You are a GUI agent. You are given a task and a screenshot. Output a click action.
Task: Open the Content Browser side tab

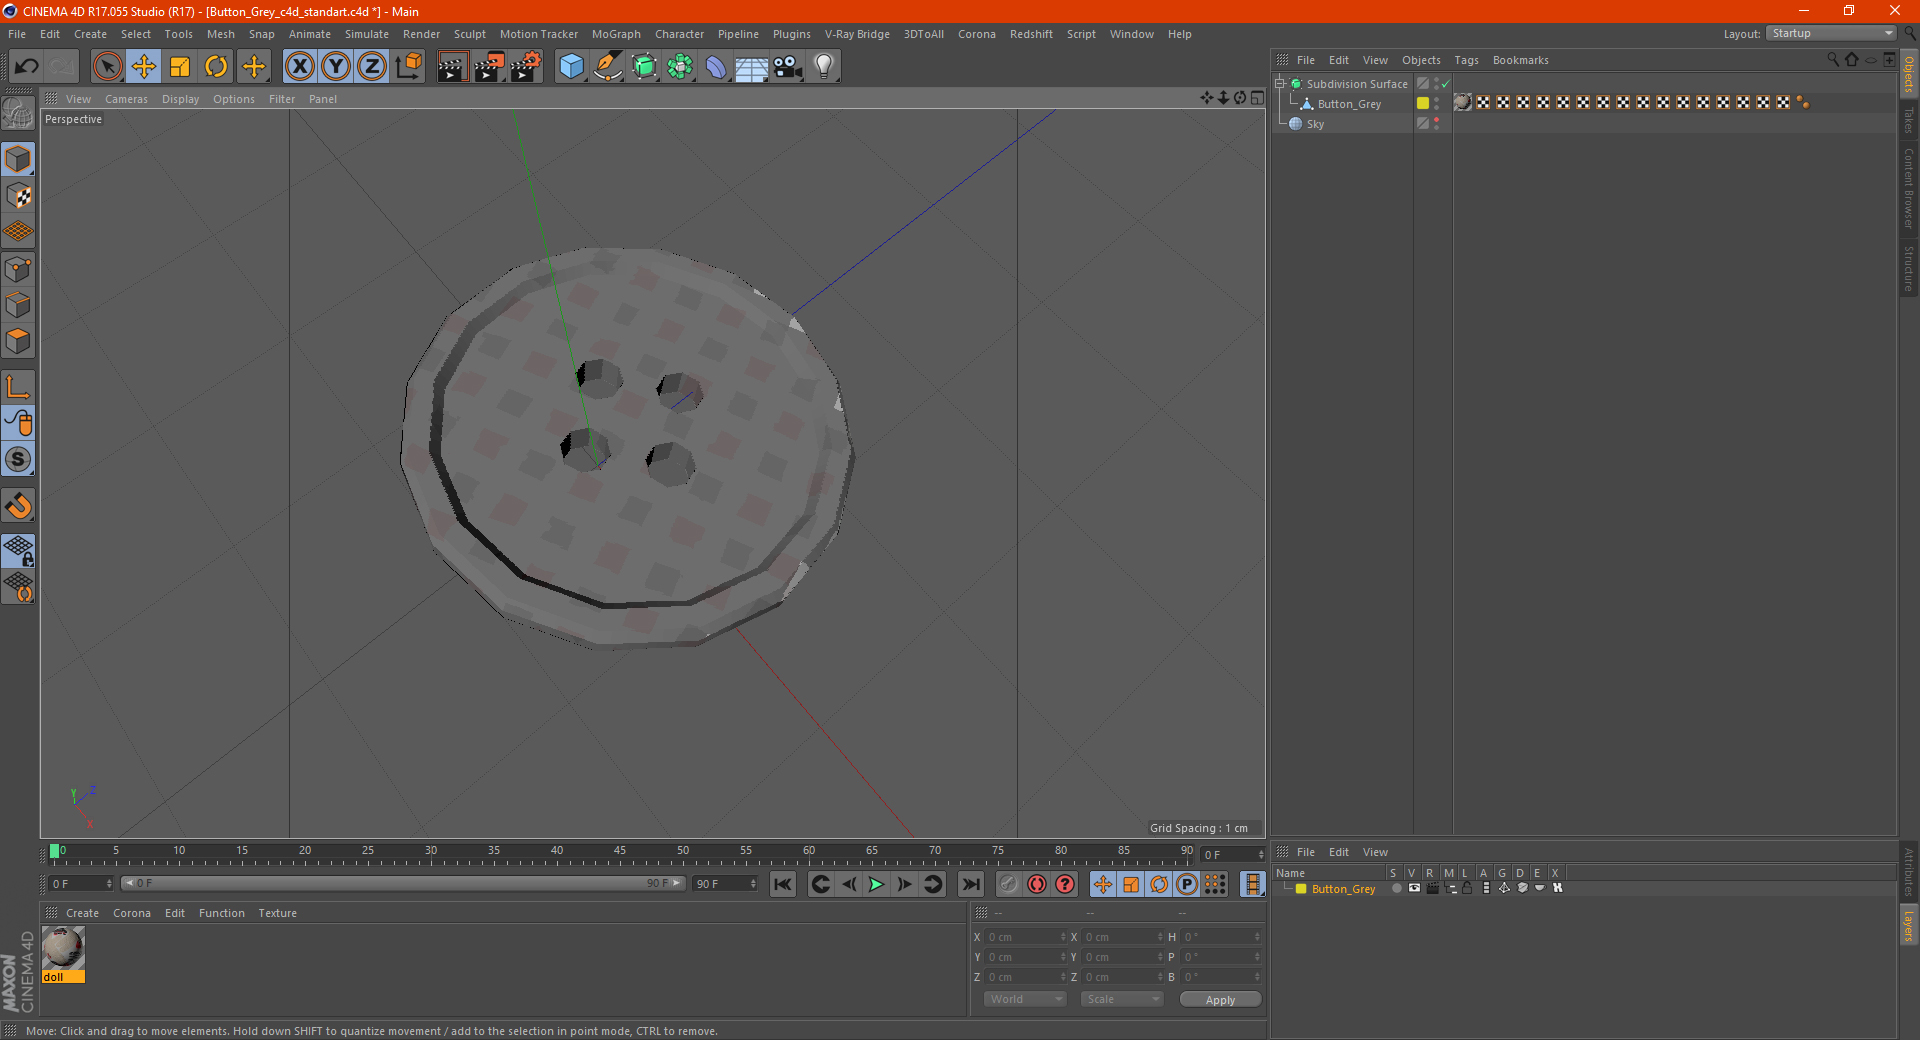pyautogui.click(x=1909, y=188)
